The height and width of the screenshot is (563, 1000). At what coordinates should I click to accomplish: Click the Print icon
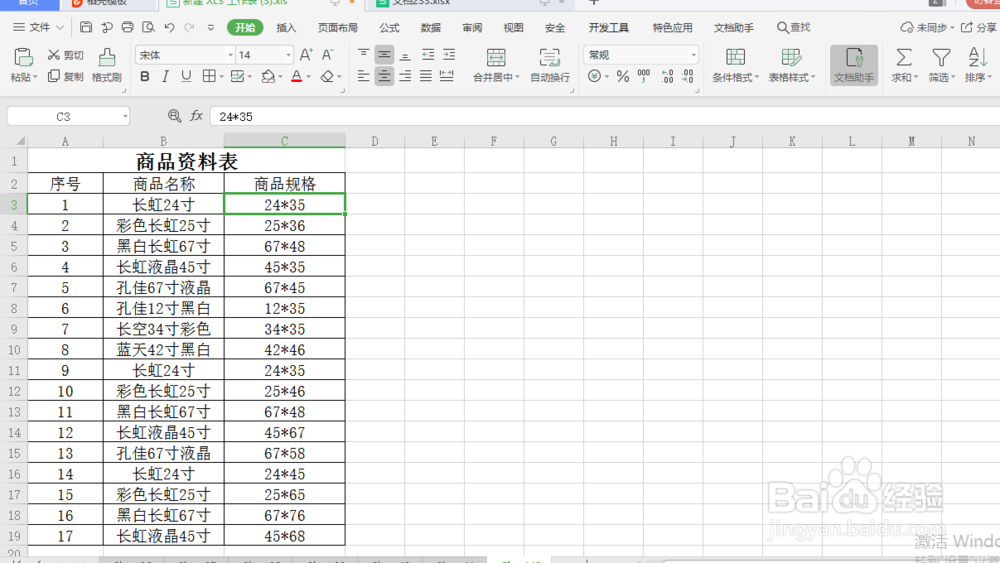[x=128, y=27]
